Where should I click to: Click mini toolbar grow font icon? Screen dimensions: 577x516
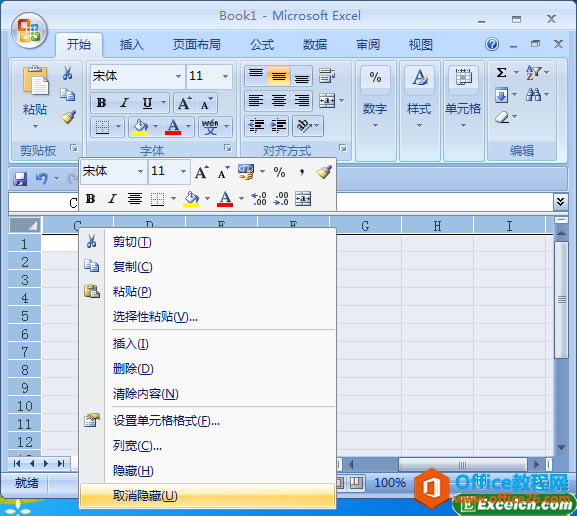click(202, 172)
